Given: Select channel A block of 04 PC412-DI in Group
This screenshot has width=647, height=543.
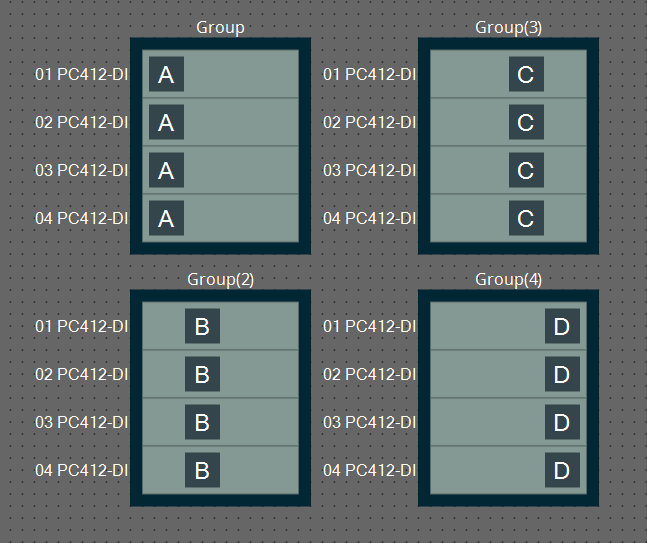Looking at the screenshot, I should pyautogui.click(x=166, y=218).
